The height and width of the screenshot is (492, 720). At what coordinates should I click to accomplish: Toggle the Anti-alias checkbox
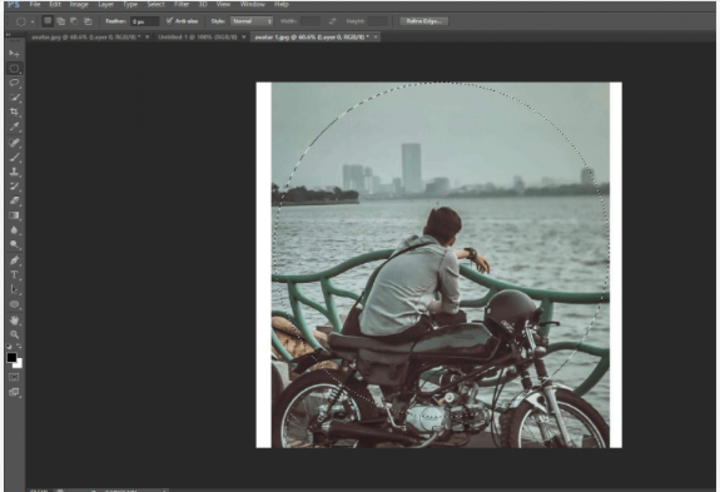[169, 21]
